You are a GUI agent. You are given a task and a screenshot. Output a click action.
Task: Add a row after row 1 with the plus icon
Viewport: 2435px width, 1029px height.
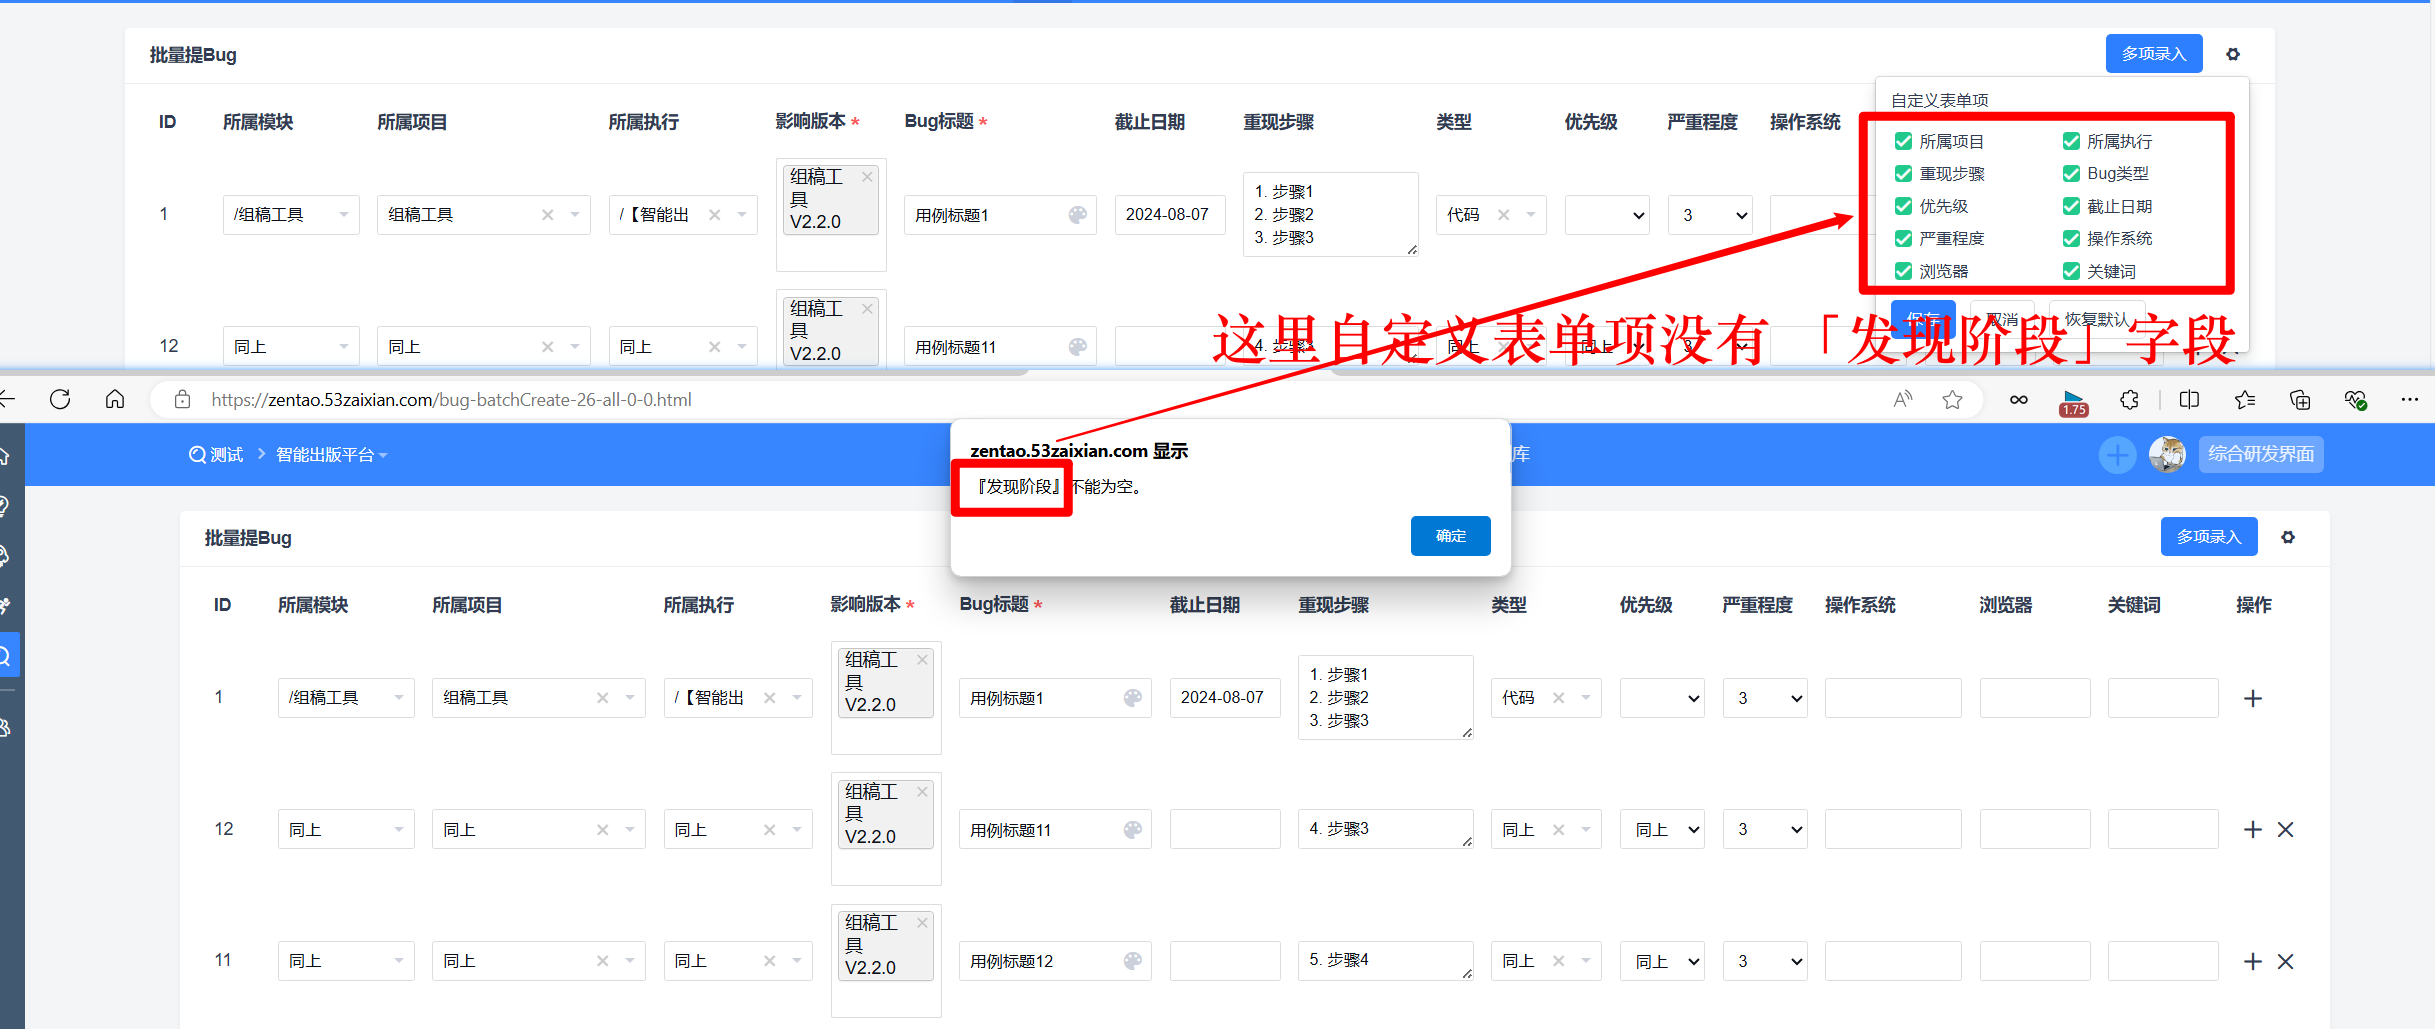(2253, 698)
